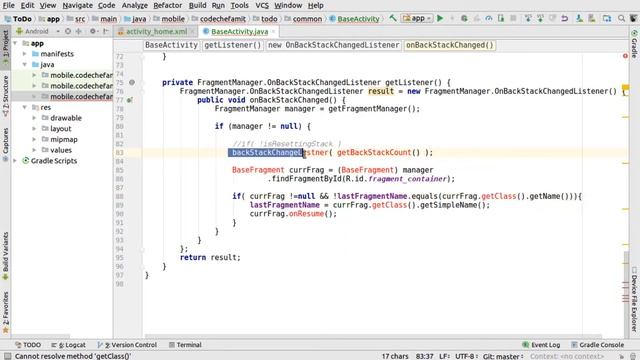Open the app run configuration dropdown
This screenshot has height=360, width=640.
pos(416,18)
